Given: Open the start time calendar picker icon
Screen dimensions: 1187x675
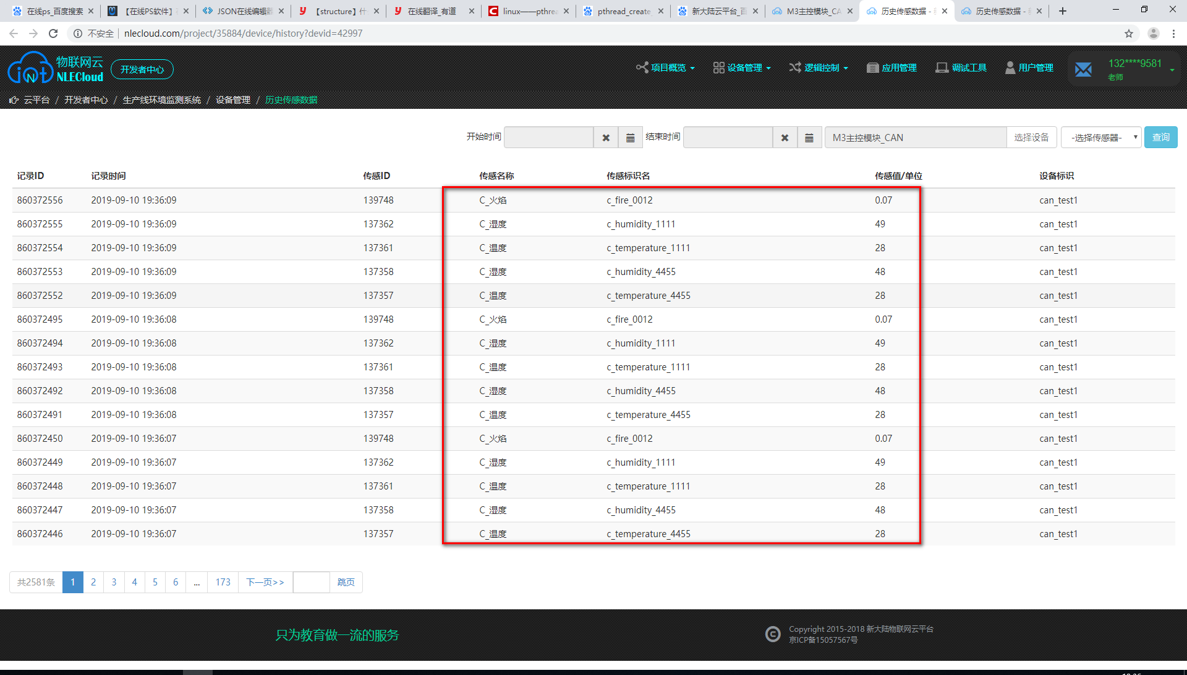Looking at the screenshot, I should tap(630, 138).
